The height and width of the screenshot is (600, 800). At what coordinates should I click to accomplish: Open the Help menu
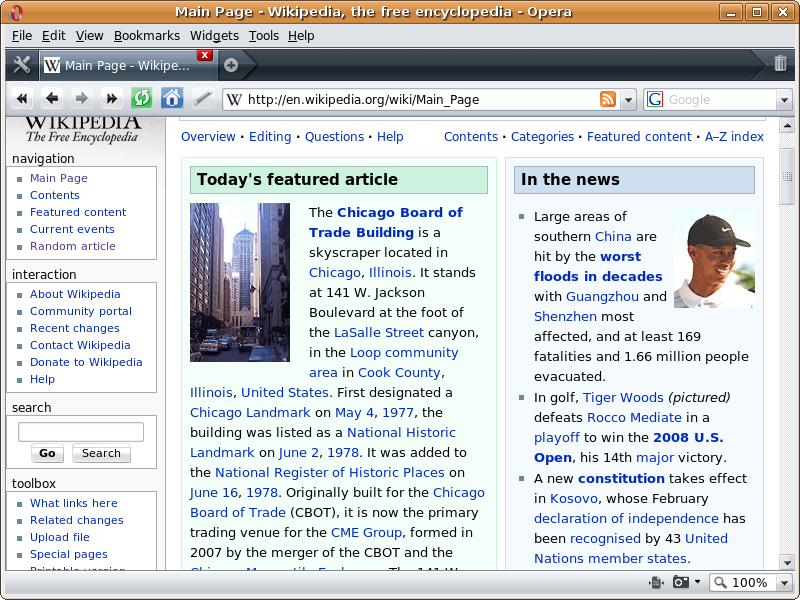301,36
